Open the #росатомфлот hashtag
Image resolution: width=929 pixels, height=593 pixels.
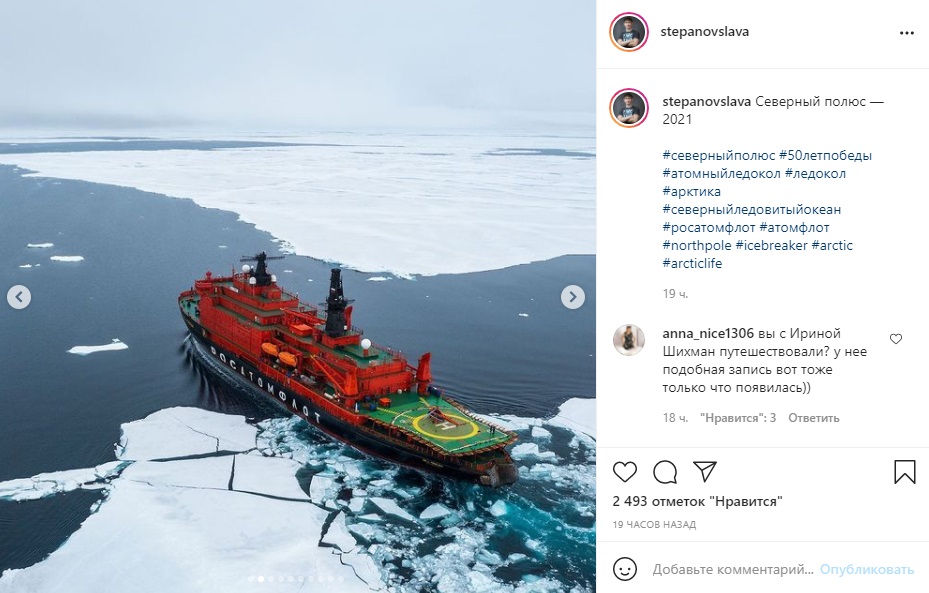(709, 227)
